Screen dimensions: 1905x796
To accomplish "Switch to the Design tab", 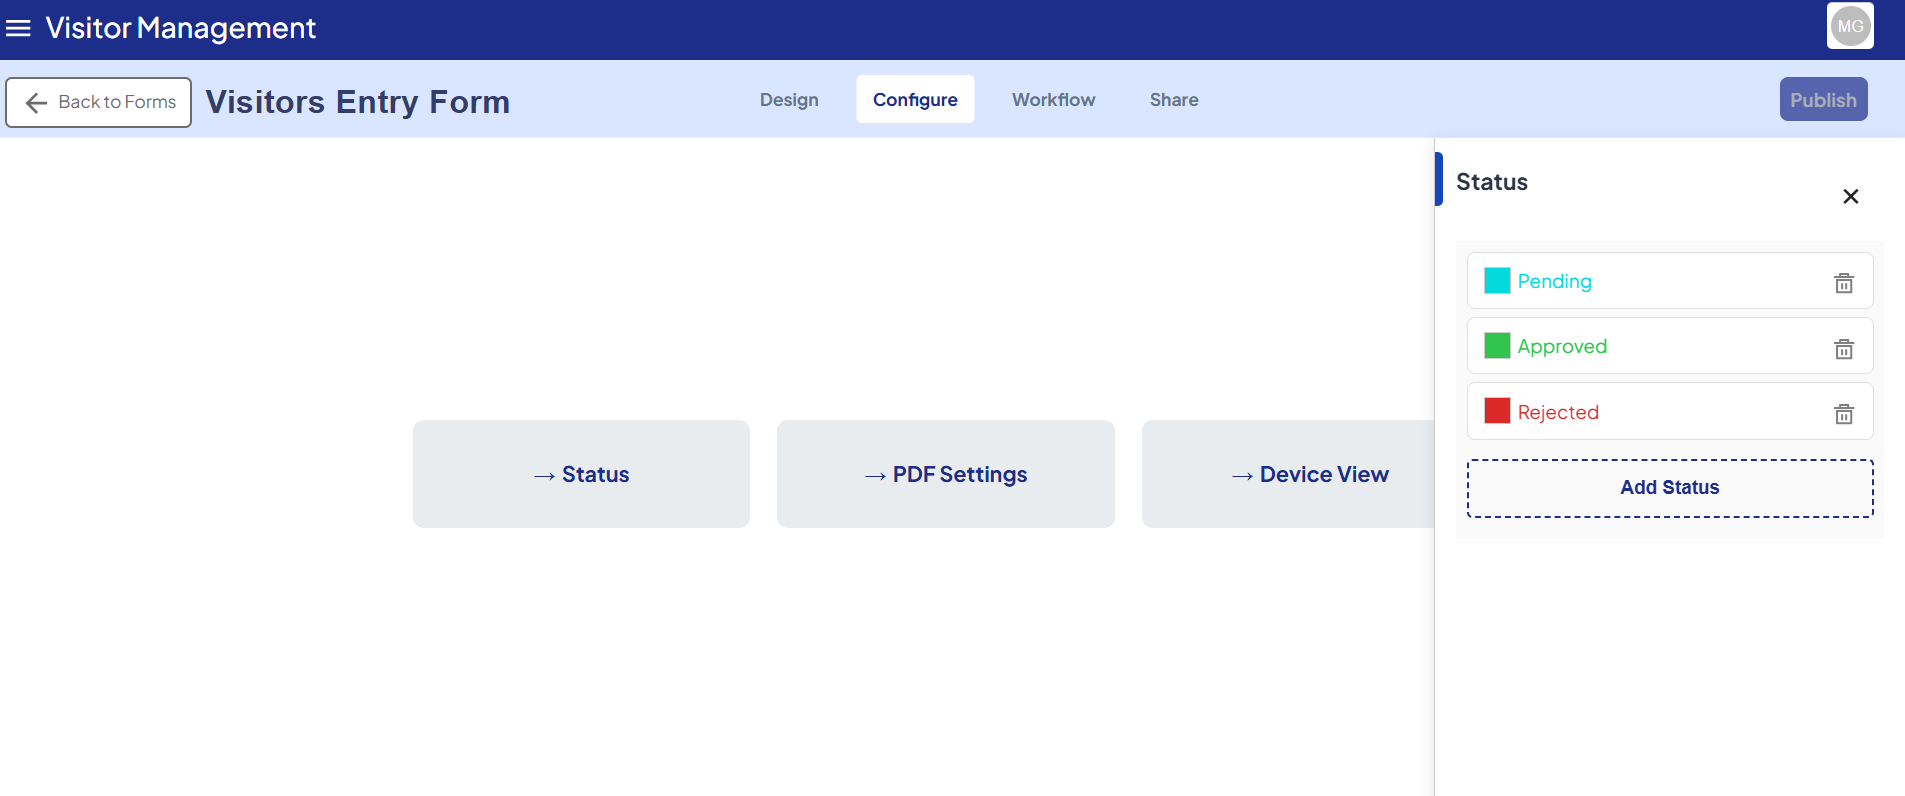I will click(789, 100).
